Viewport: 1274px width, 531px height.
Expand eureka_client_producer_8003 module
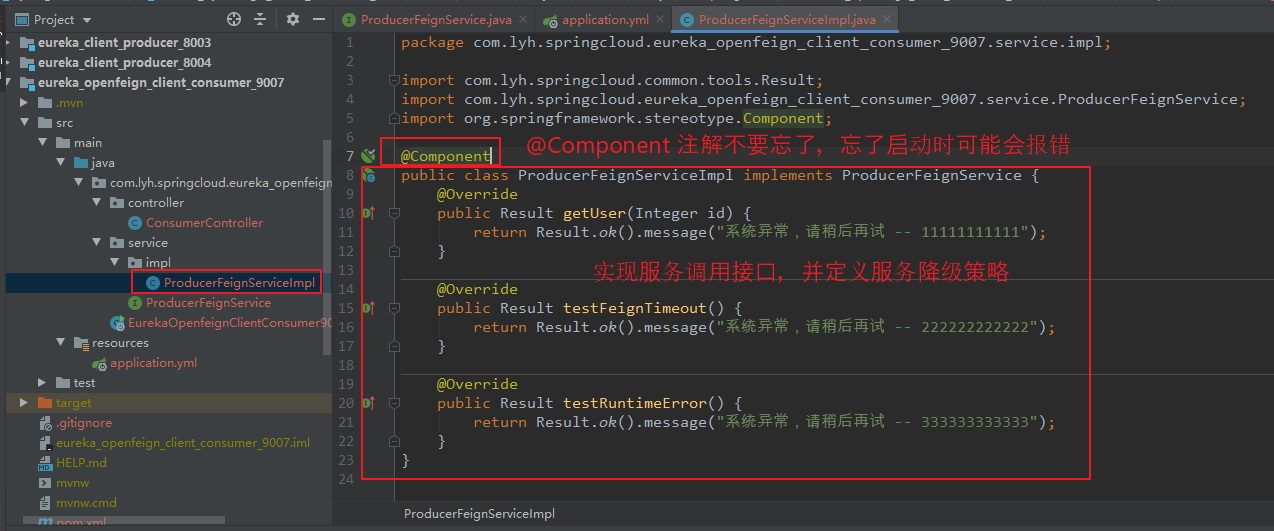point(10,43)
